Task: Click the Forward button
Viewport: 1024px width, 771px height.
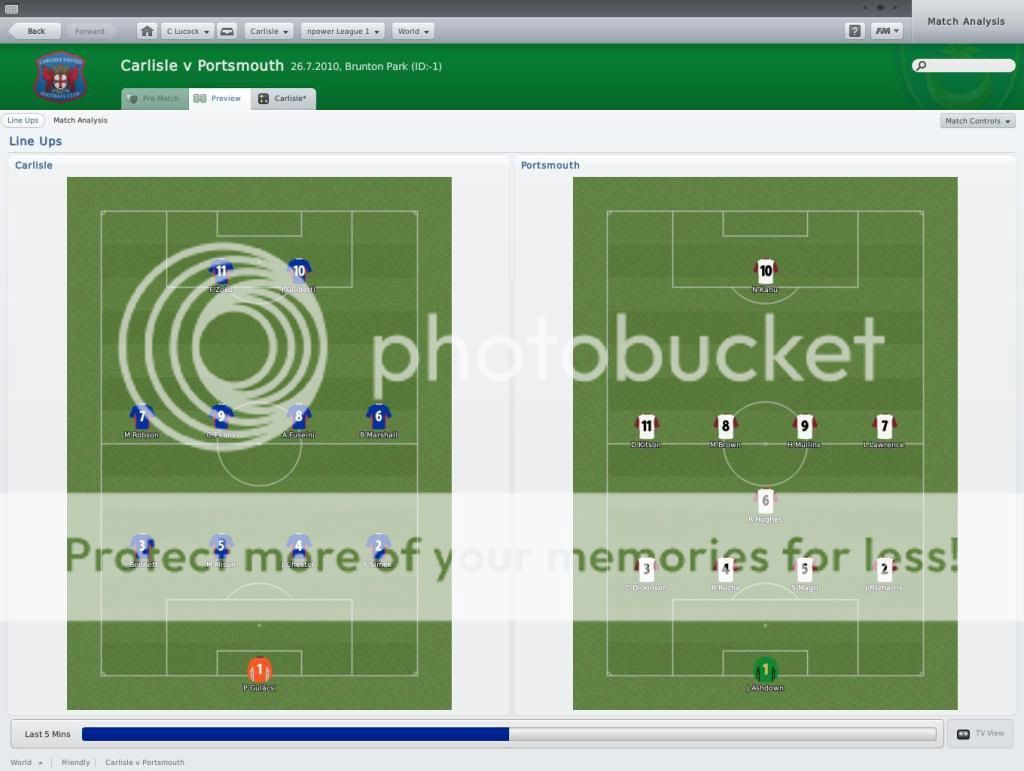Action: point(89,31)
